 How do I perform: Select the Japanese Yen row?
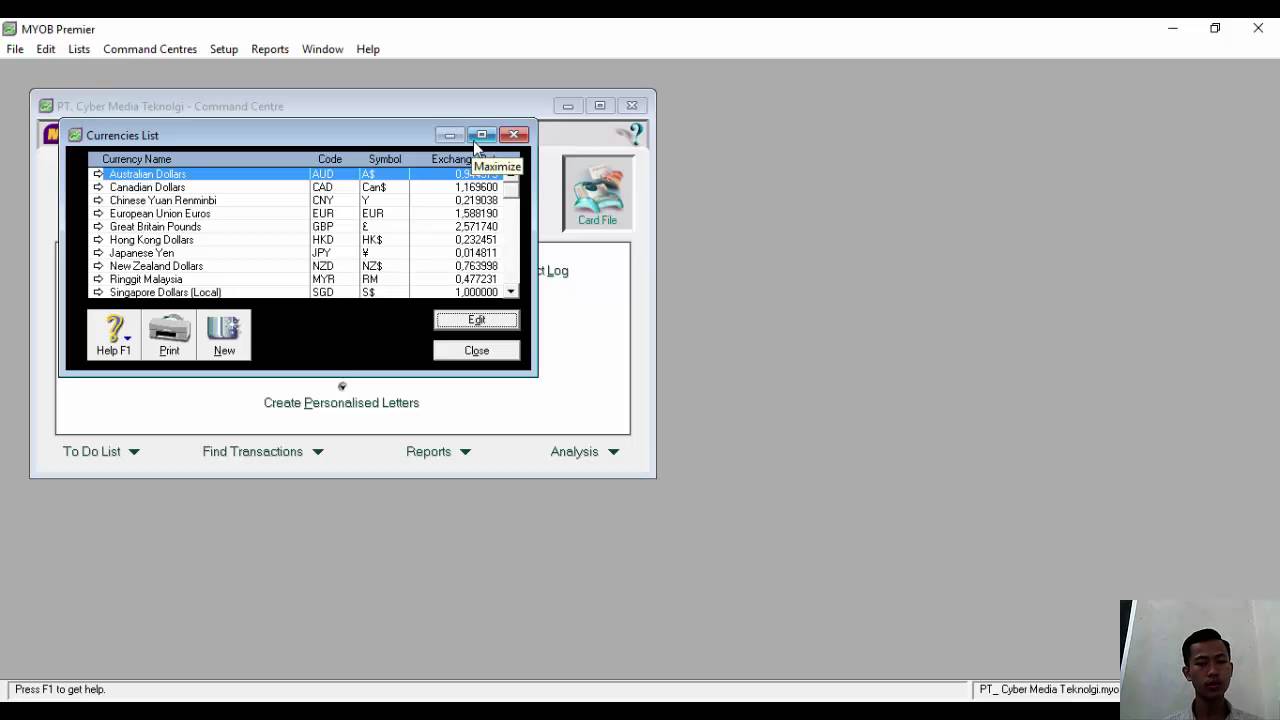coord(295,253)
